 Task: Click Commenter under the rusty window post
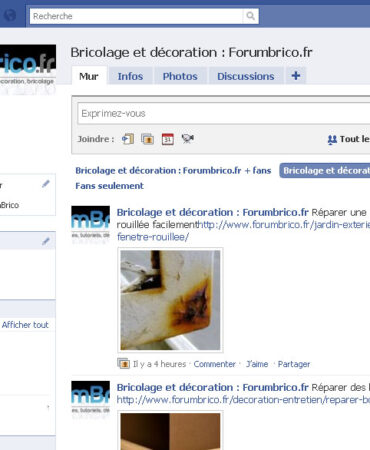tap(214, 364)
